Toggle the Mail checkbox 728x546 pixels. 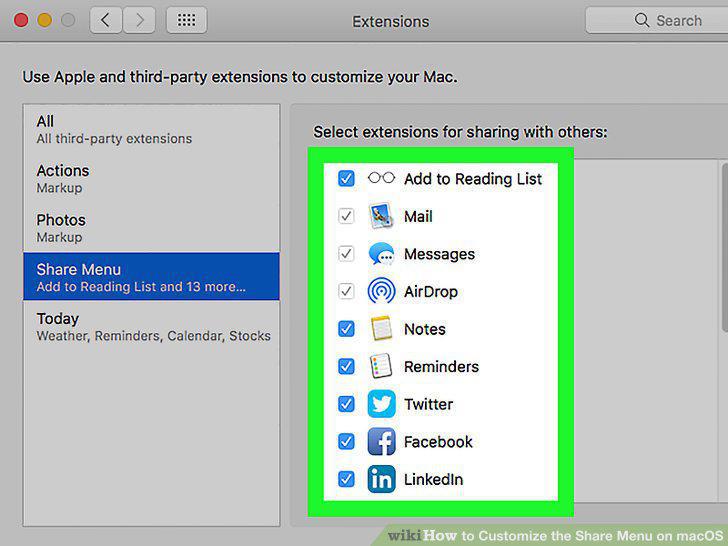(x=346, y=216)
